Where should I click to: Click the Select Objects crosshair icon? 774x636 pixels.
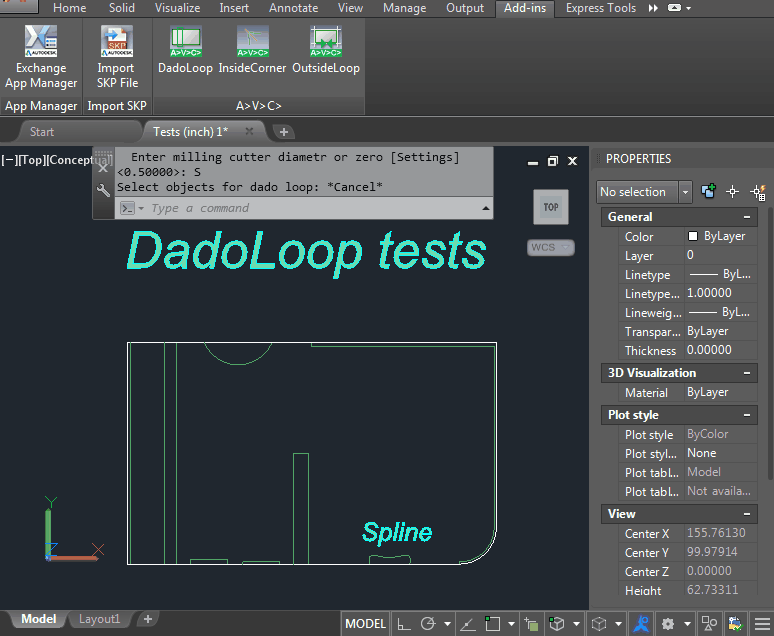pyautogui.click(x=733, y=192)
